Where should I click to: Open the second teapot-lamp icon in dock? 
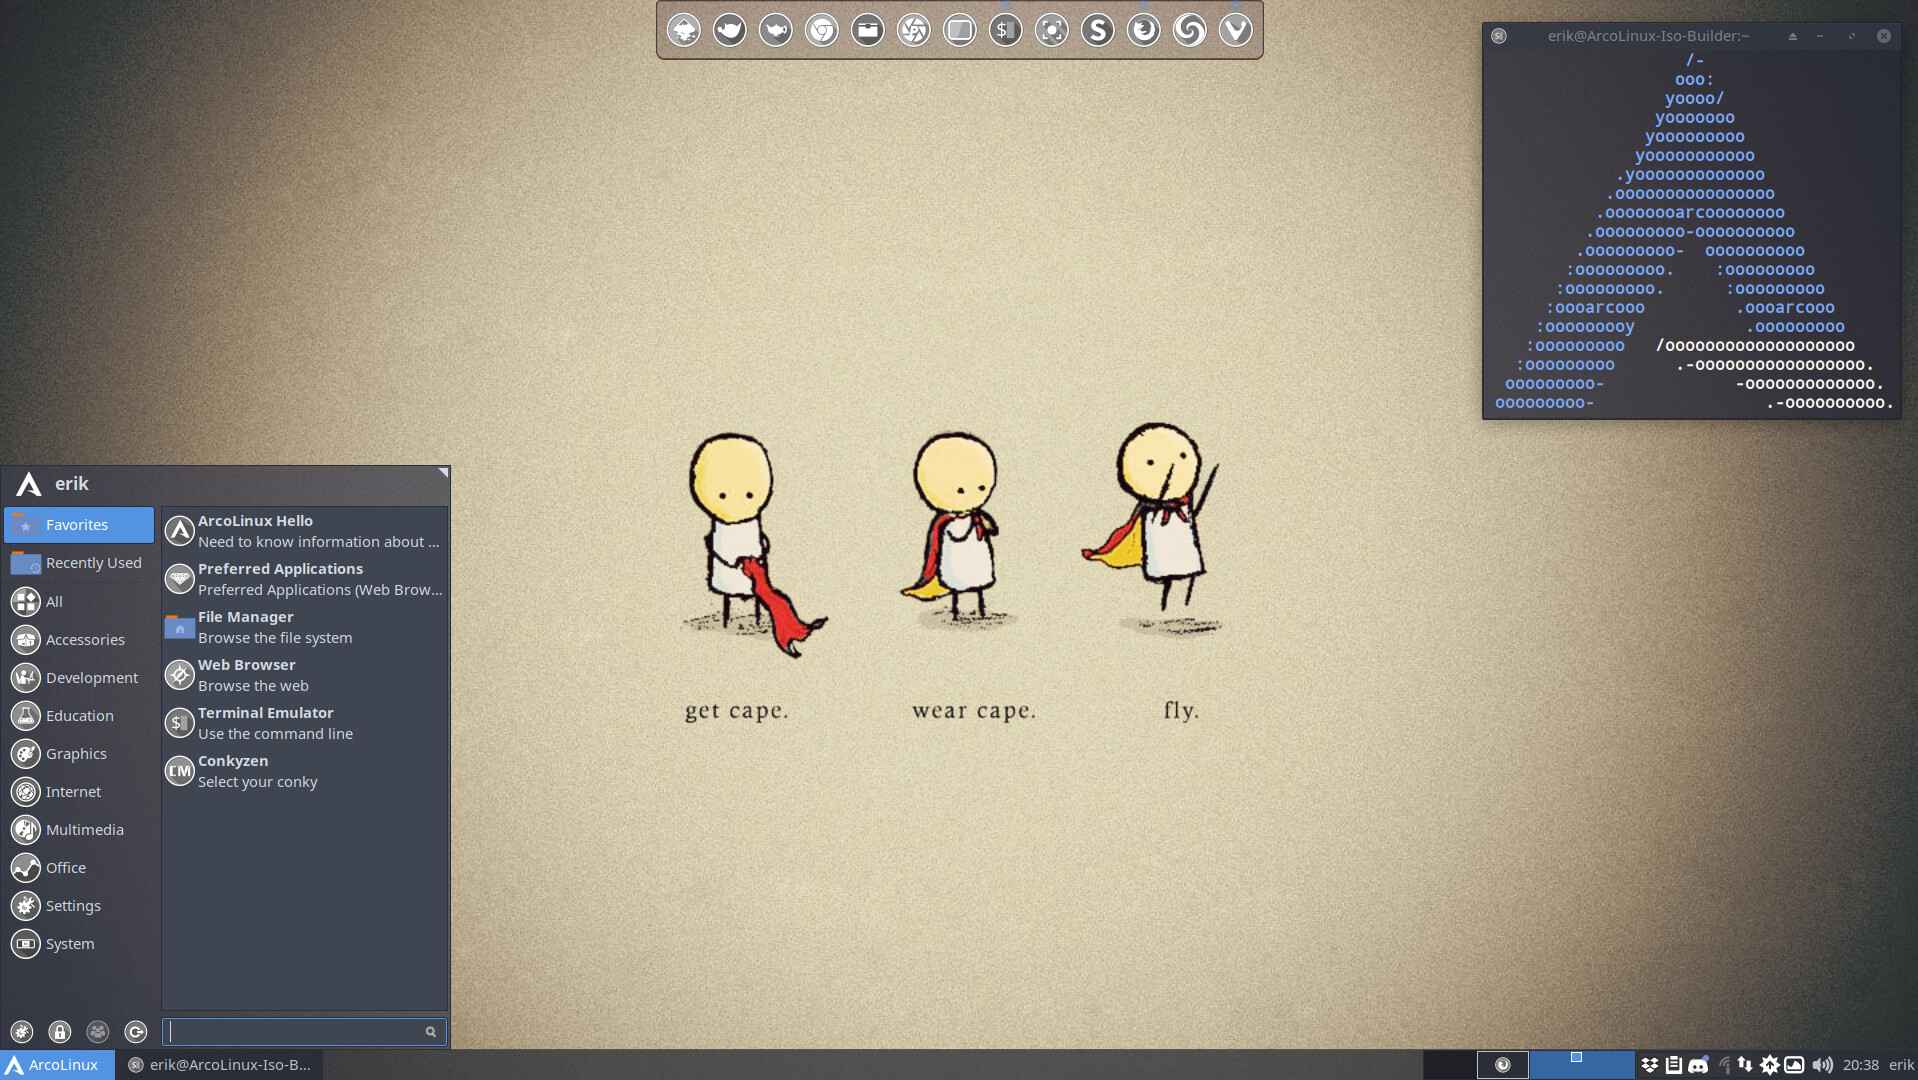tap(776, 30)
